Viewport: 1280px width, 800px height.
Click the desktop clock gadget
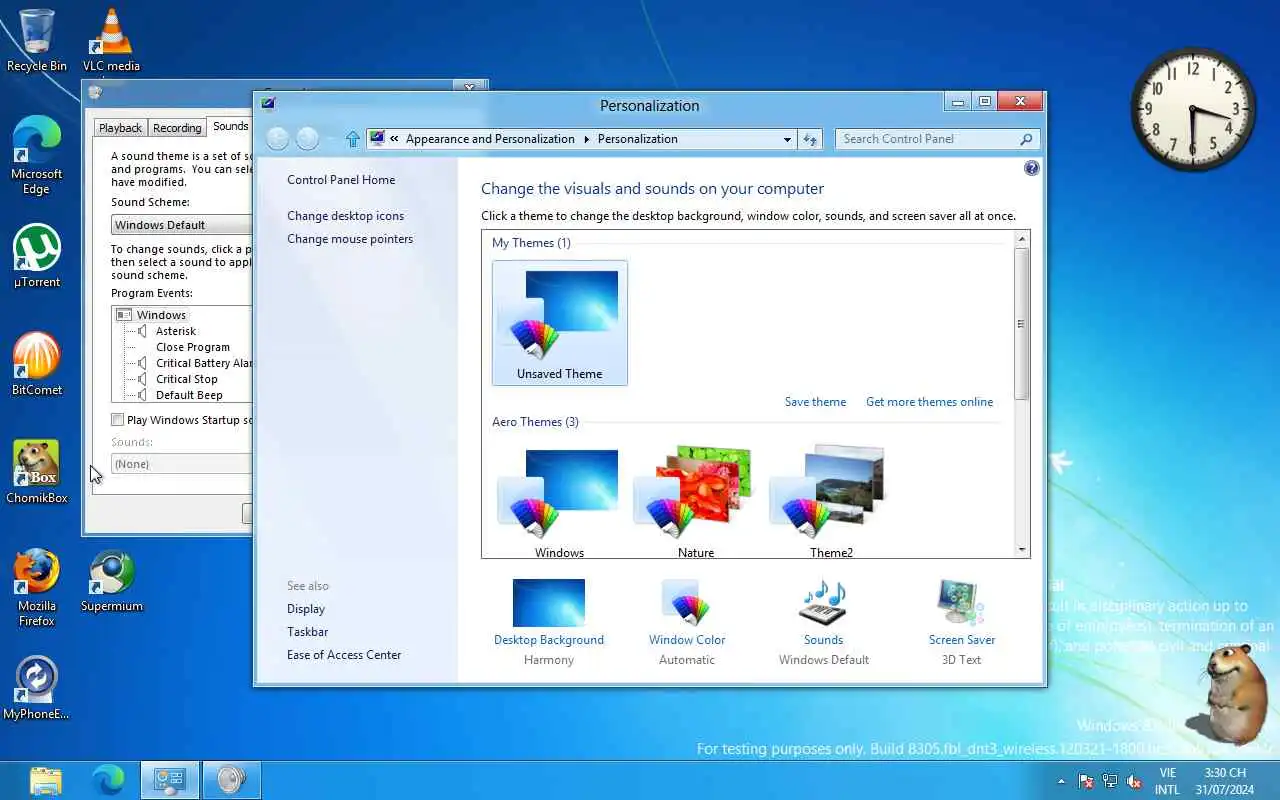tap(1193, 109)
